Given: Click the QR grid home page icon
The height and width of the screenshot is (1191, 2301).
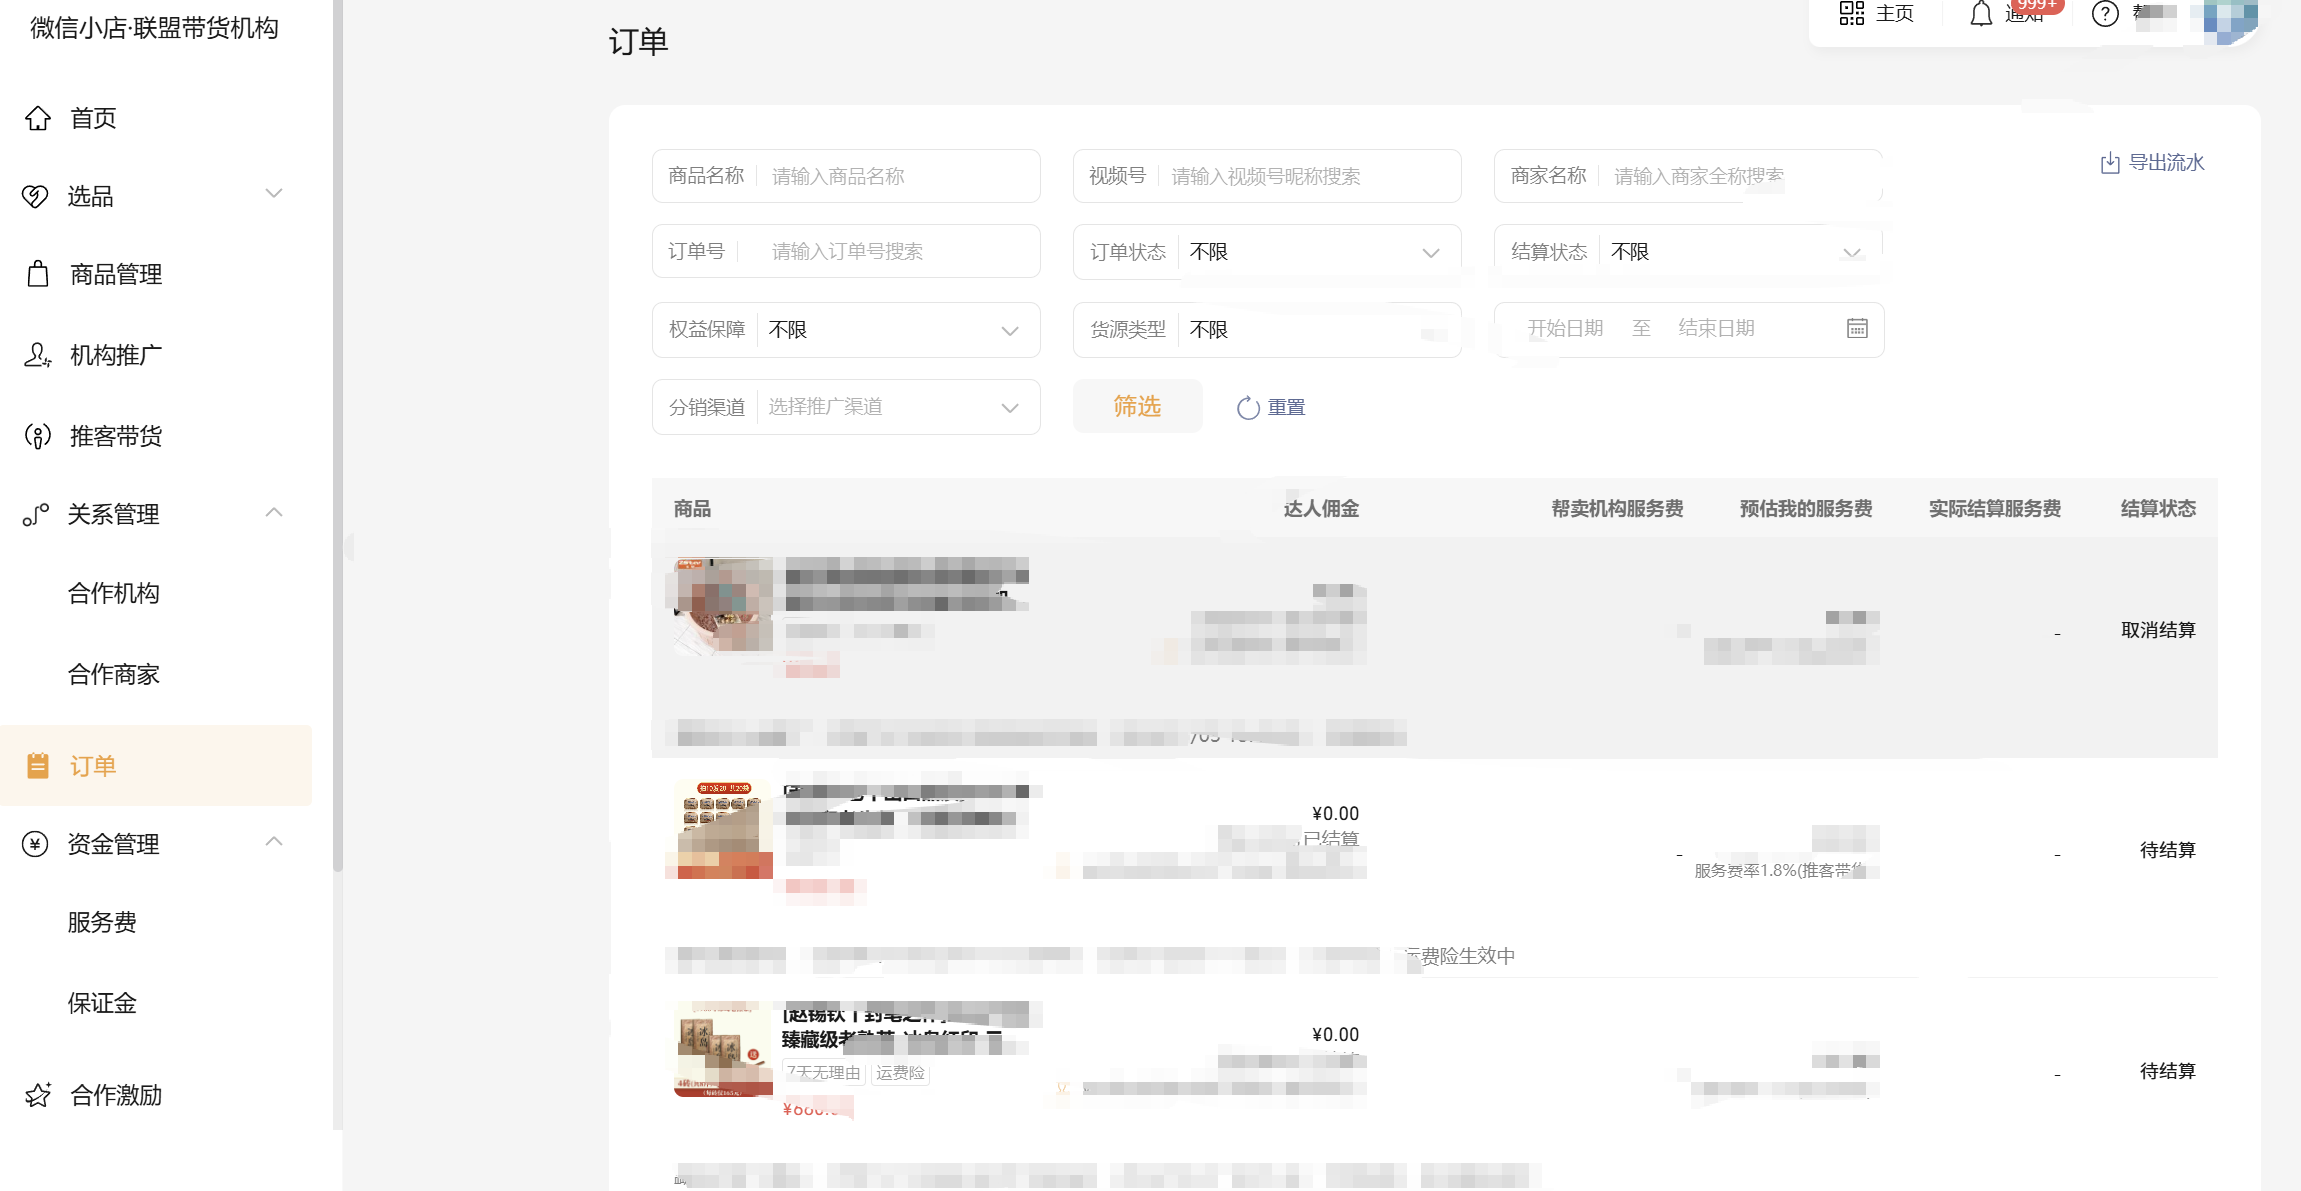Looking at the screenshot, I should [x=1851, y=13].
